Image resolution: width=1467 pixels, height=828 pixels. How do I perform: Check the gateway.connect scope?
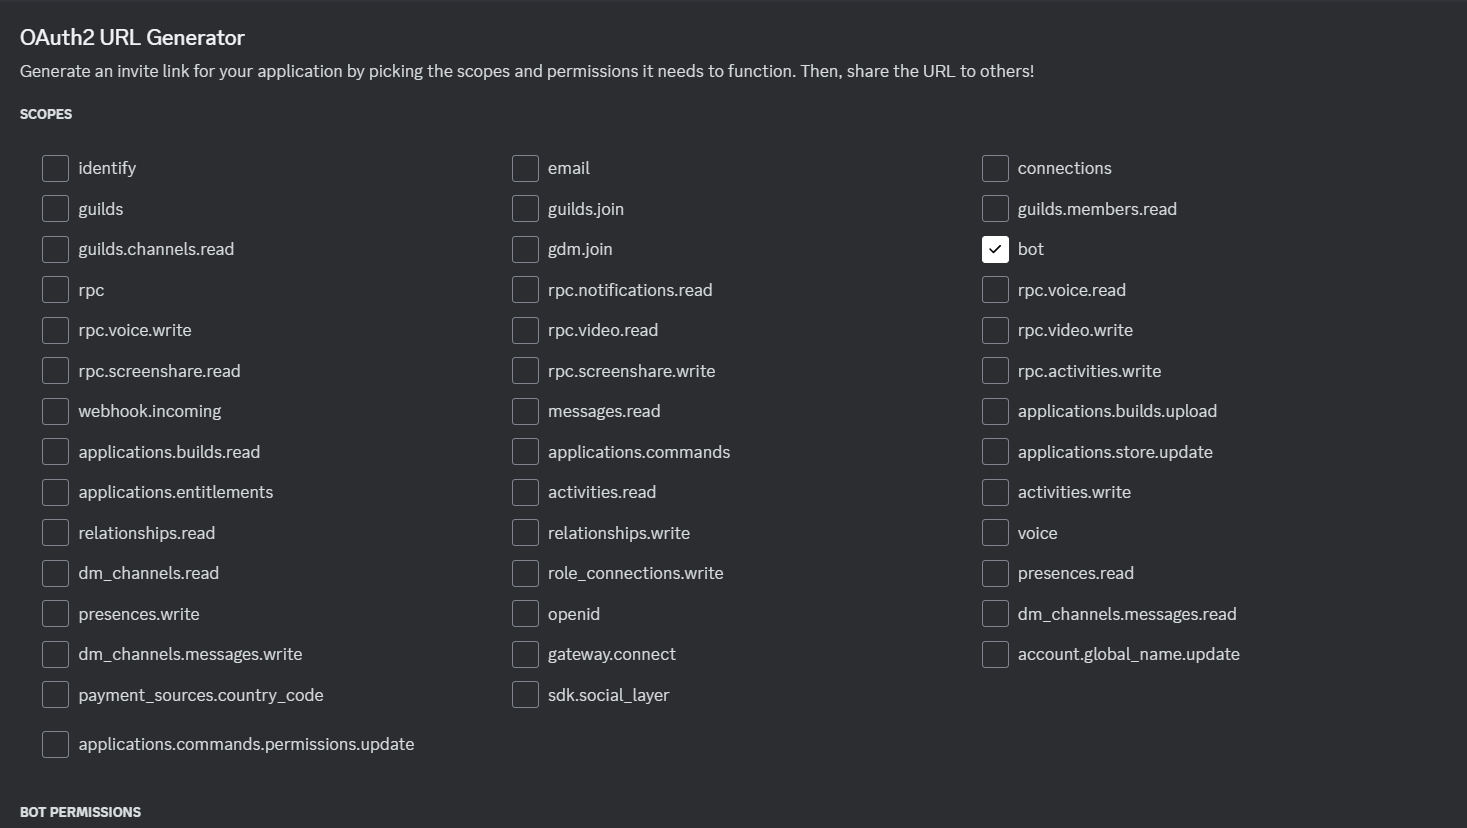click(x=525, y=654)
